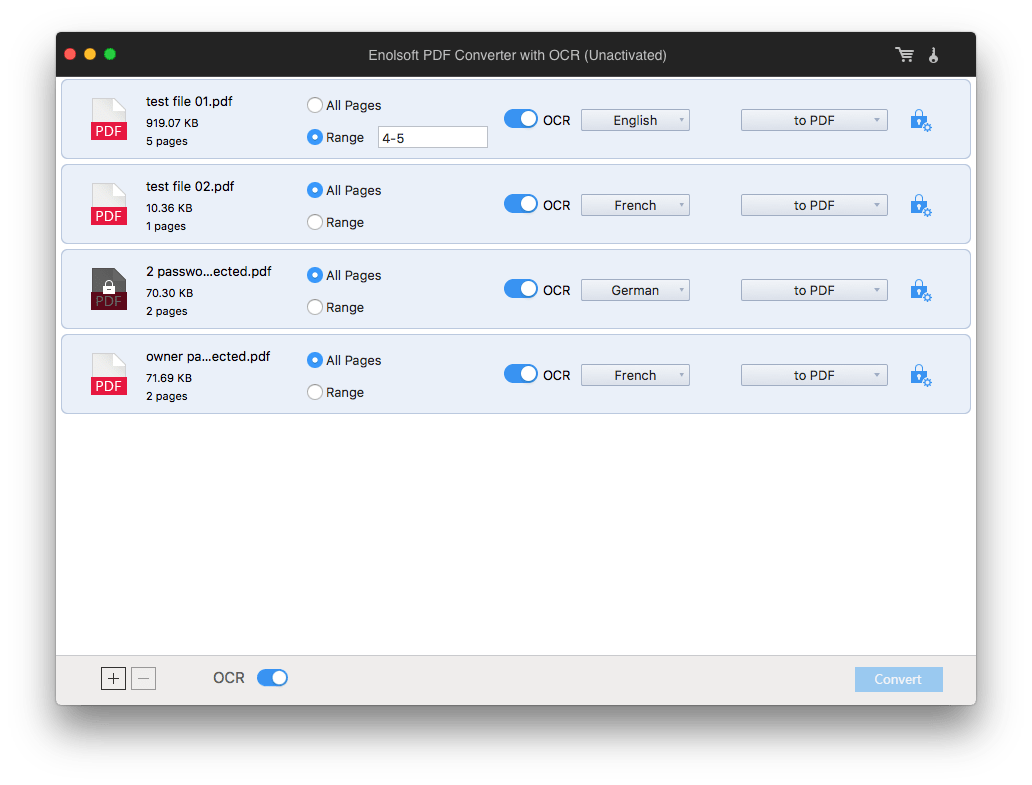Open English language dropdown for test file 01.pdf
The width and height of the screenshot is (1032, 785).
635,120
